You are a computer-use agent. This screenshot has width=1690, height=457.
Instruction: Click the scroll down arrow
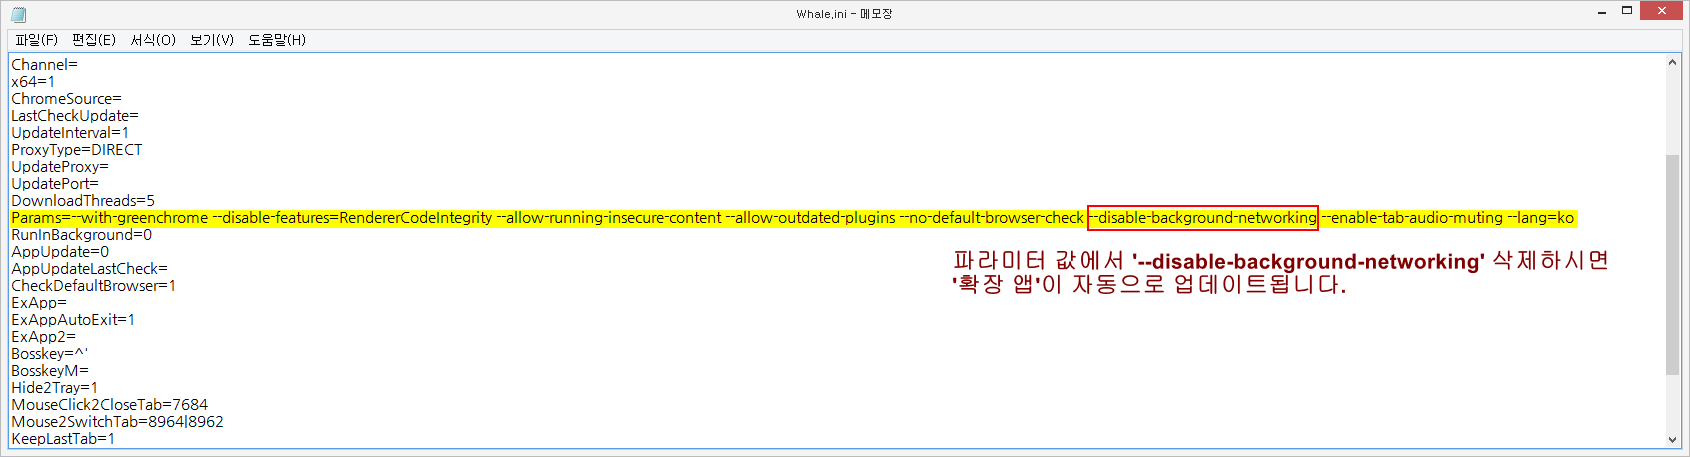point(1672,439)
